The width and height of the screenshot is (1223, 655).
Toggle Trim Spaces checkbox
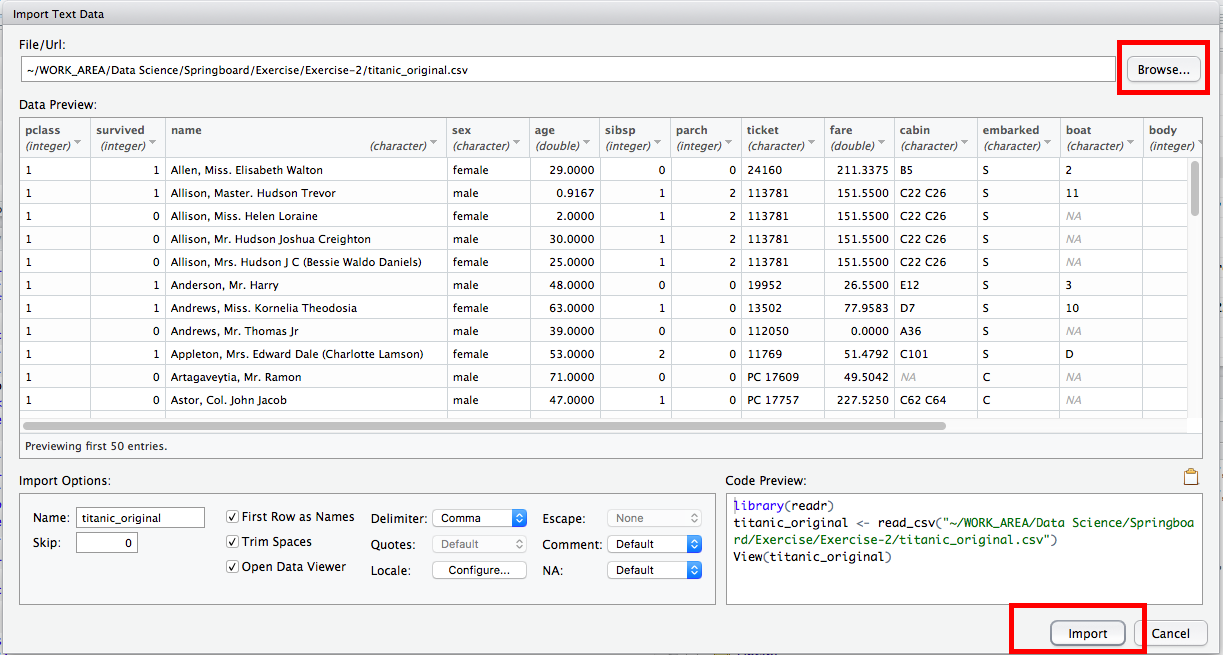[x=233, y=542]
